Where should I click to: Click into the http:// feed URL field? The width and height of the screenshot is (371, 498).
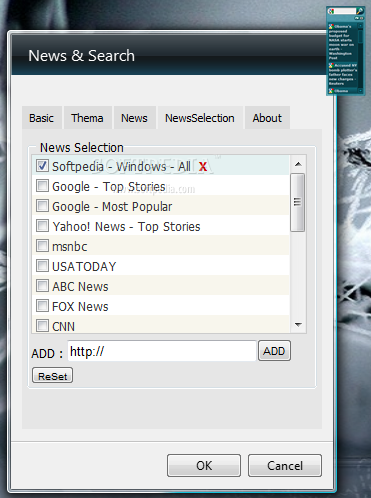click(x=162, y=351)
